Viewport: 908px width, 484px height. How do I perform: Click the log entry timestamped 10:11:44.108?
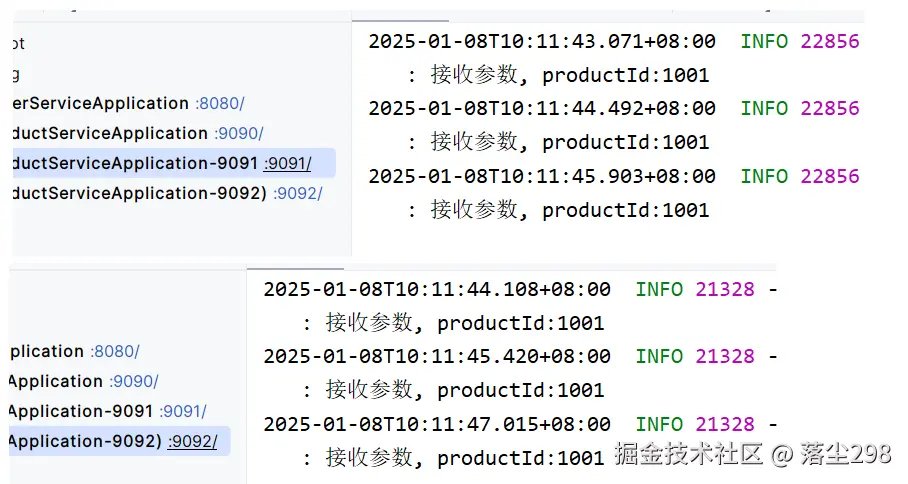436,290
